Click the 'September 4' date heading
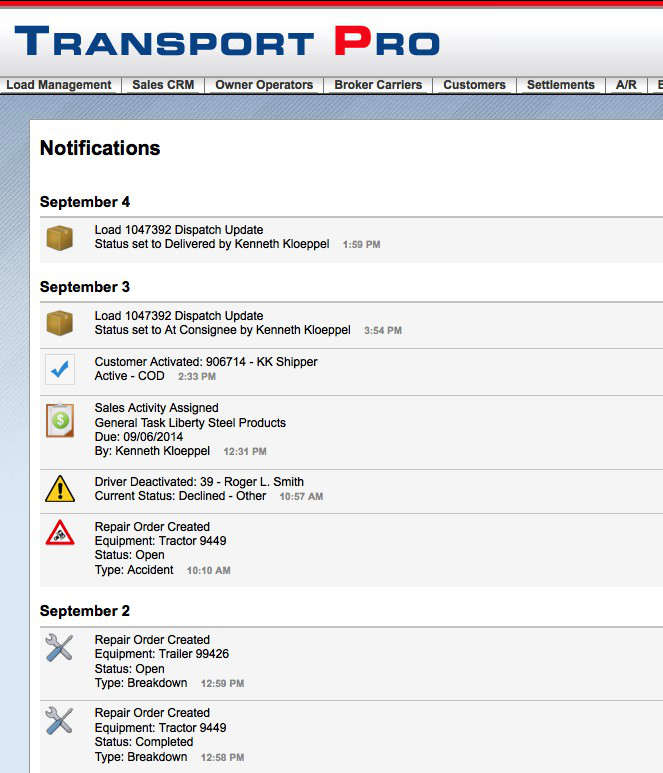This screenshot has height=773, width=663. (85, 202)
